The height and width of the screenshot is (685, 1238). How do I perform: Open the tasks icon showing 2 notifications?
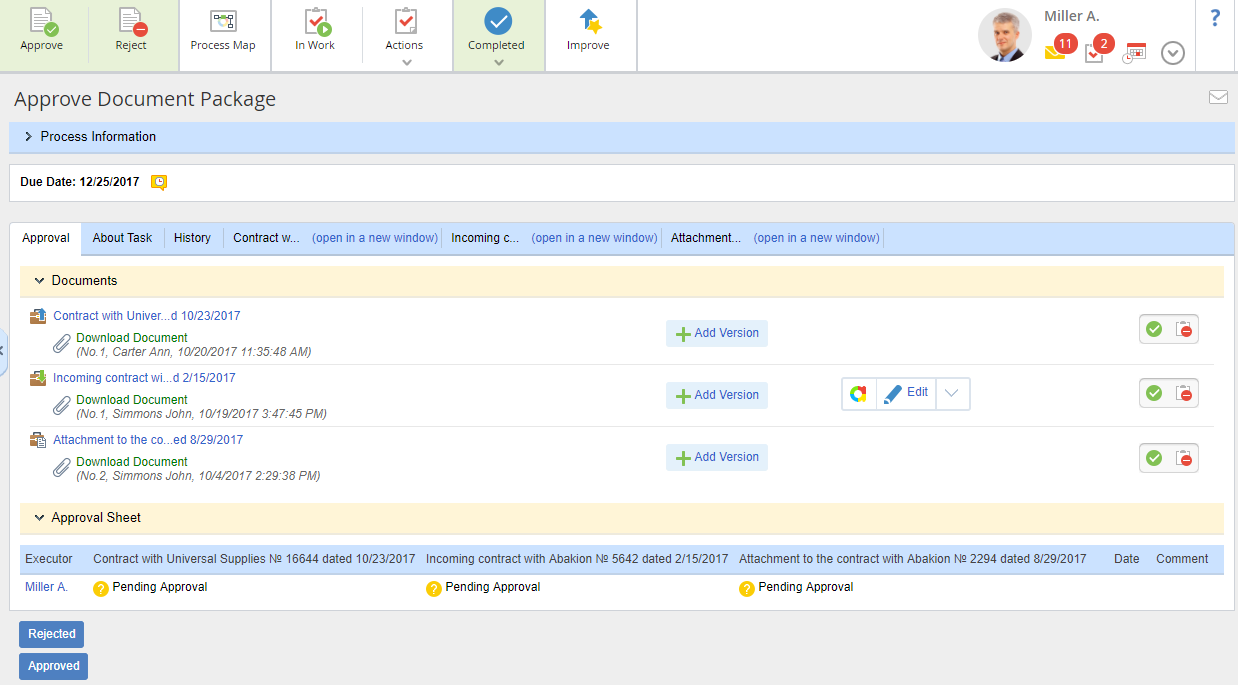pyautogui.click(x=1094, y=52)
